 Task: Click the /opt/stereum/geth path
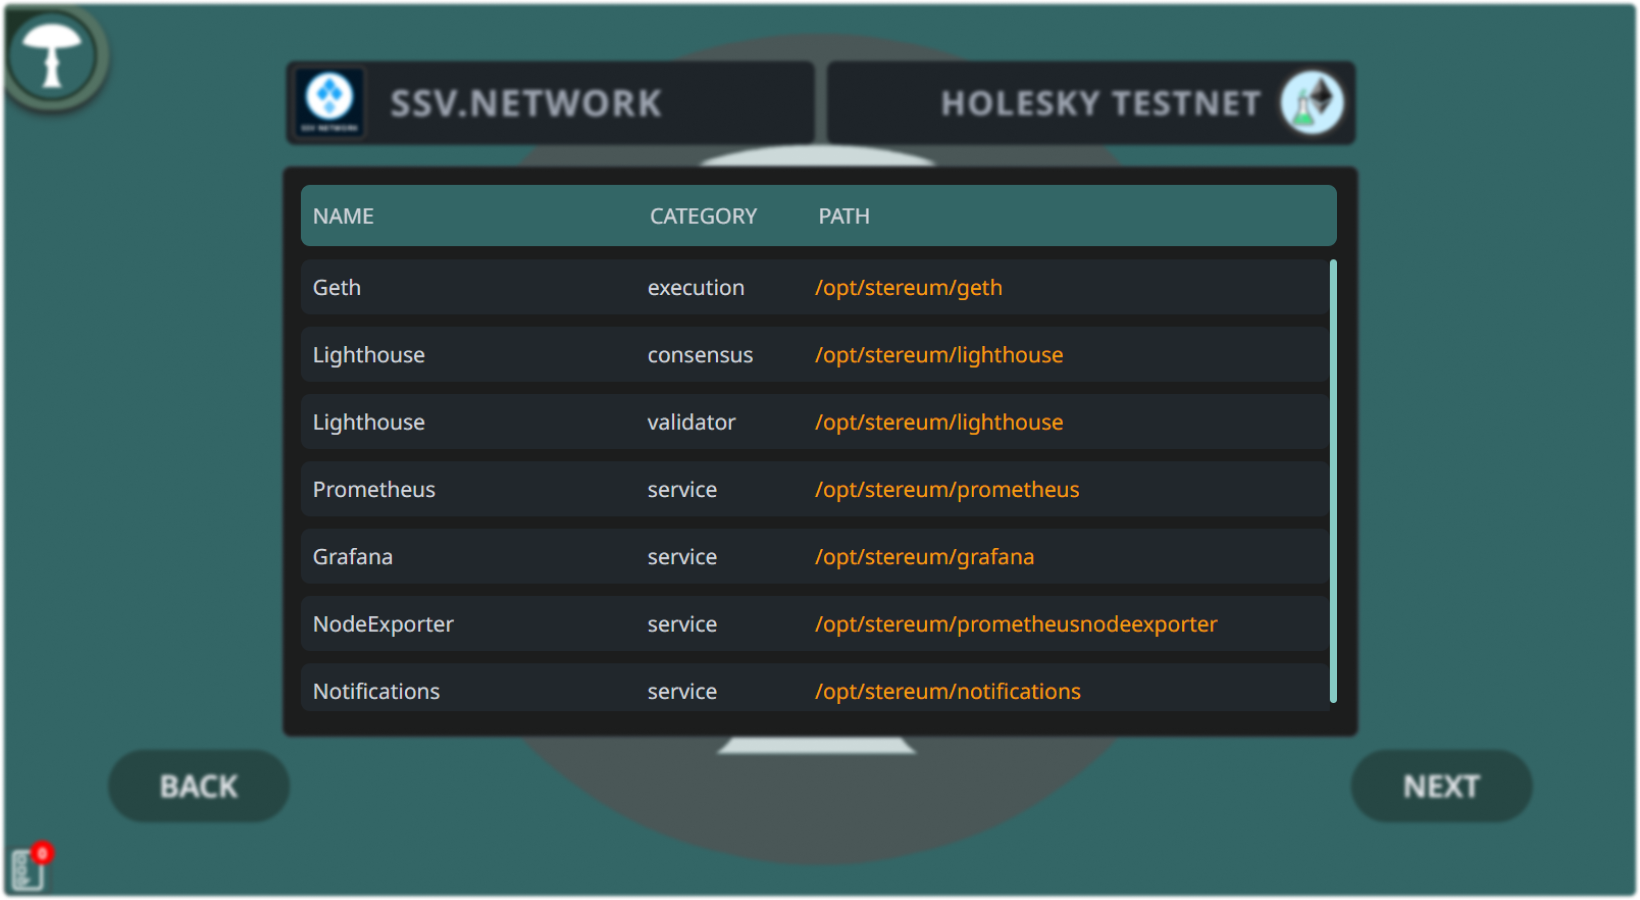908,288
